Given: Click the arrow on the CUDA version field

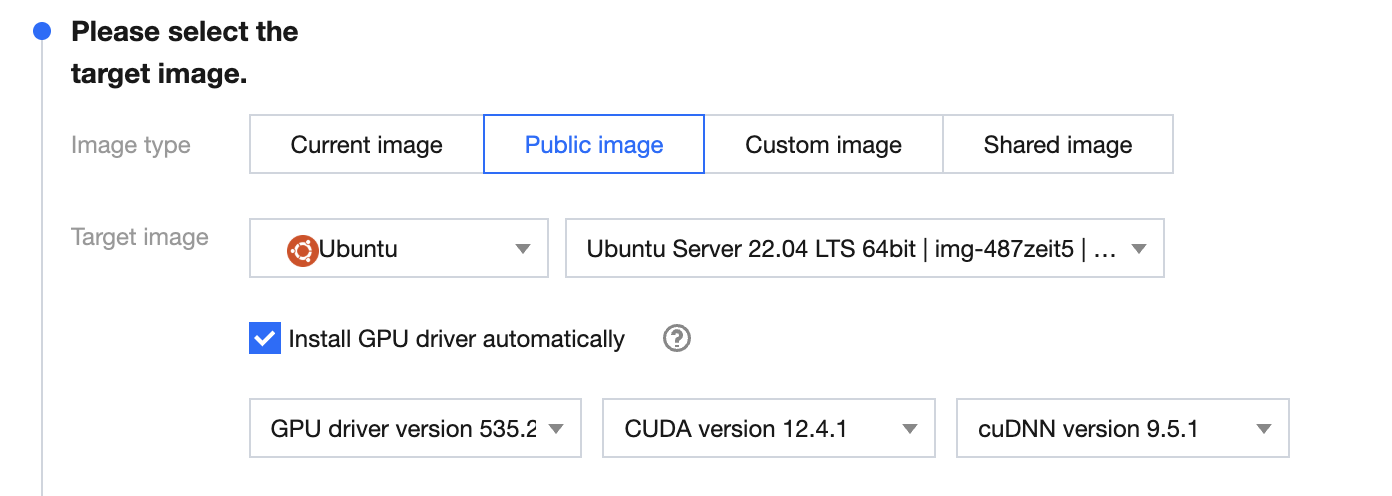Looking at the screenshot, I should point(910,429).
